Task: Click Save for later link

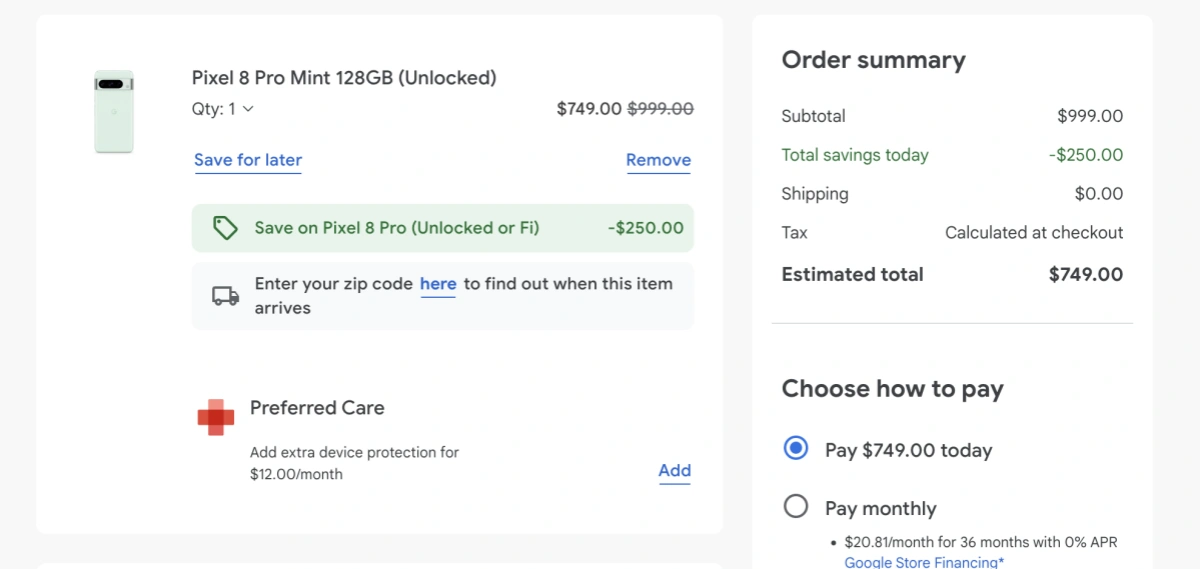Action: tap(248, 160)
